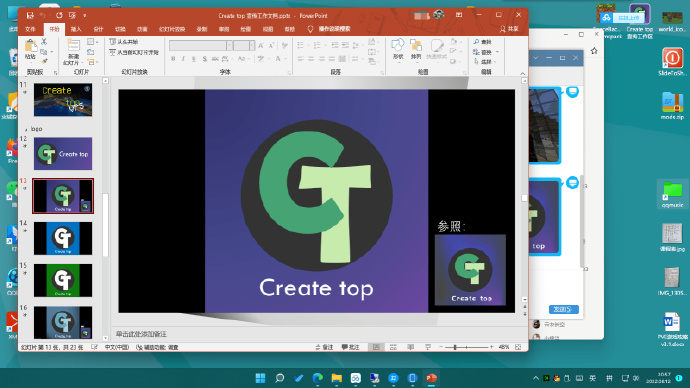Image resolution: width=690 pixels, height=388 pixels.
Task: Select normal view in status bar
Action: [x=376, y=347]
